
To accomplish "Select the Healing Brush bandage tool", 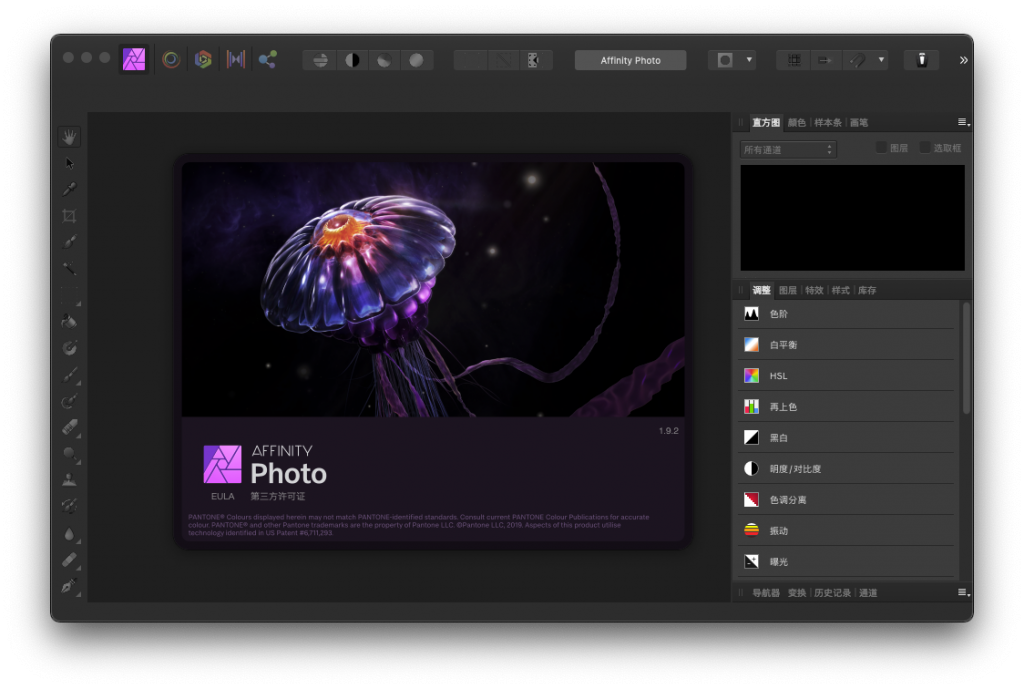I will [69, 560].
